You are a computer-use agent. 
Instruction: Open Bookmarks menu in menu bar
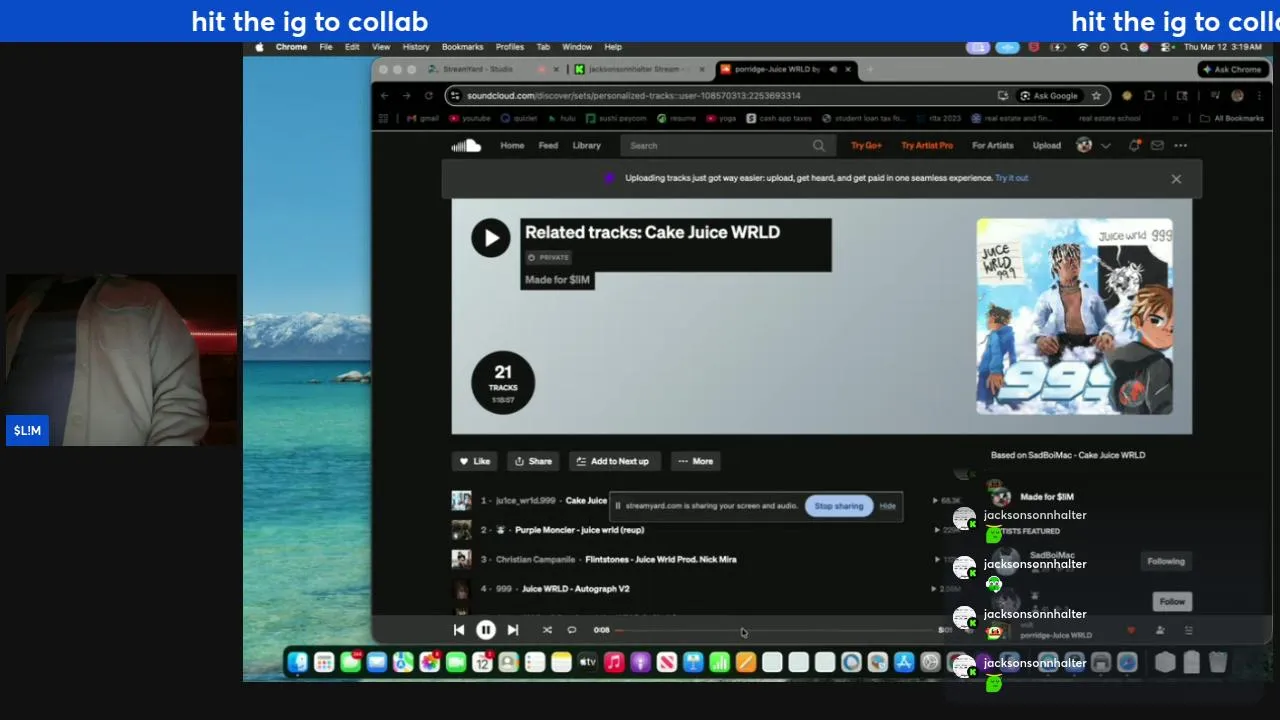[462, 47]
